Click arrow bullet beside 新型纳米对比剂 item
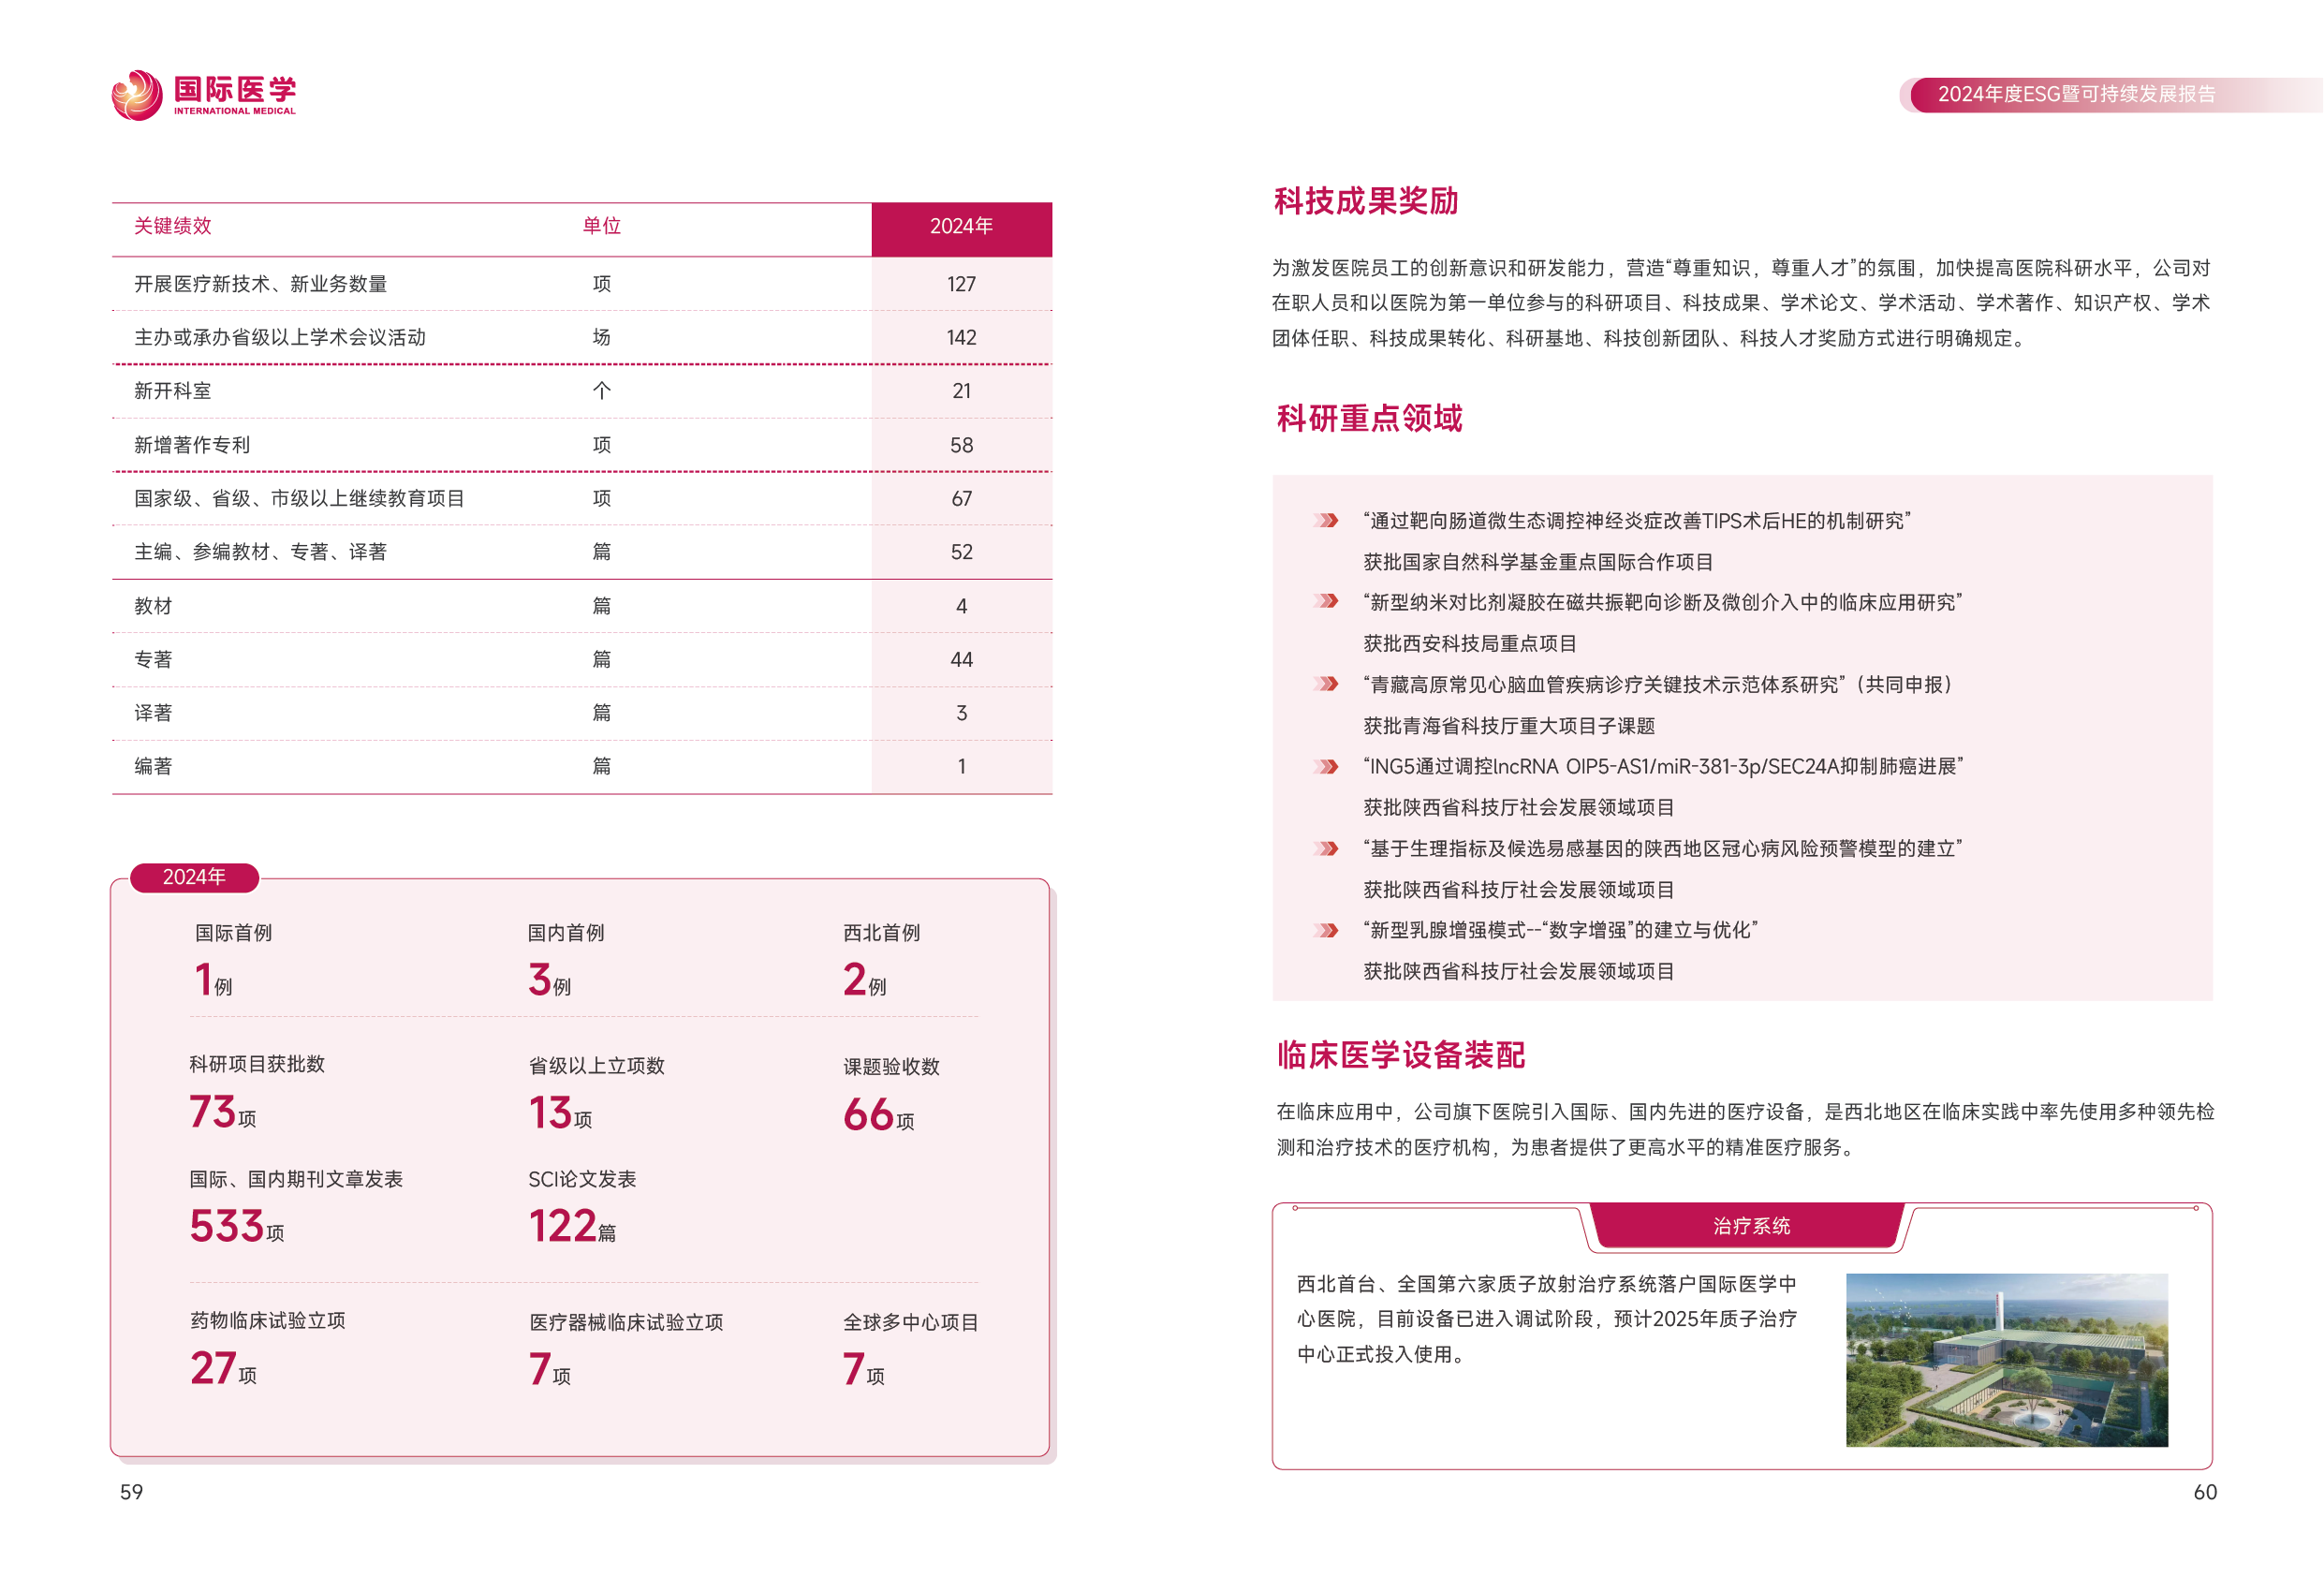This screenshot has width=2324, height=1577. [x=1326, y=601]
